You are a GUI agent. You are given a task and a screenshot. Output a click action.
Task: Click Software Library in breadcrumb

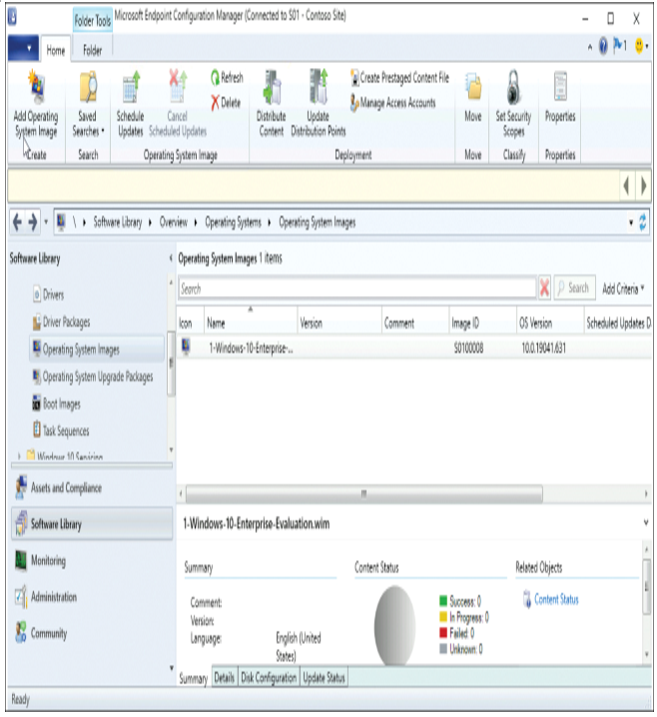click(x=118, y=222)
